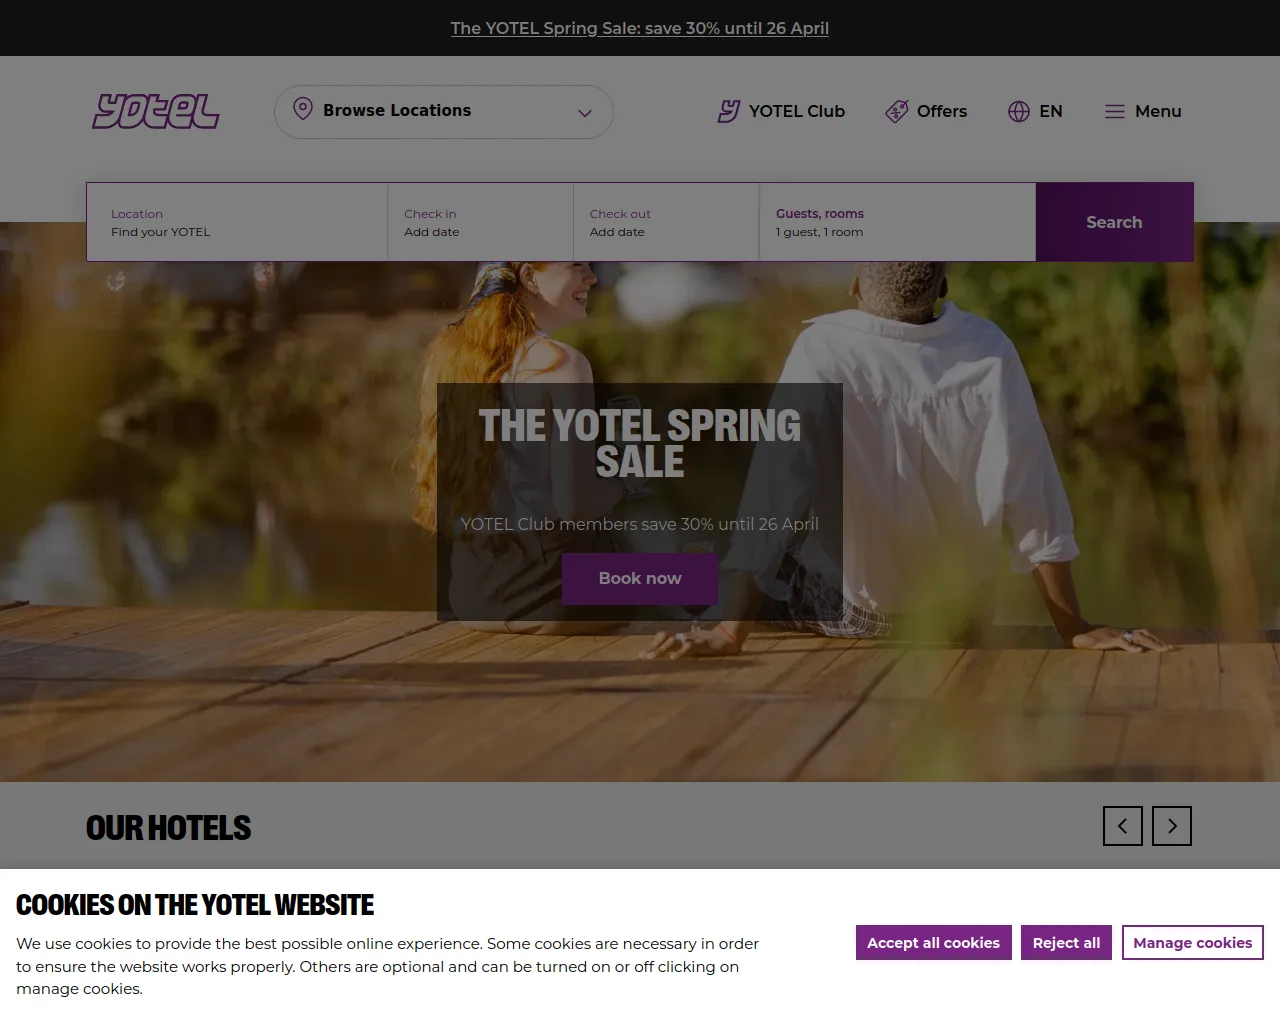Click the Spring Sale banner link
Viewport: 1280px width, 1024px height.
click(640, 28)
